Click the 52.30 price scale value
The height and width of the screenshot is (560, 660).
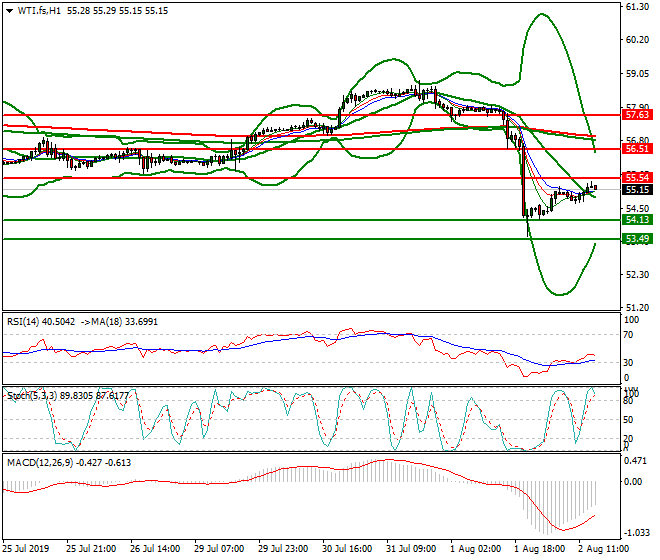coord(637,275)
